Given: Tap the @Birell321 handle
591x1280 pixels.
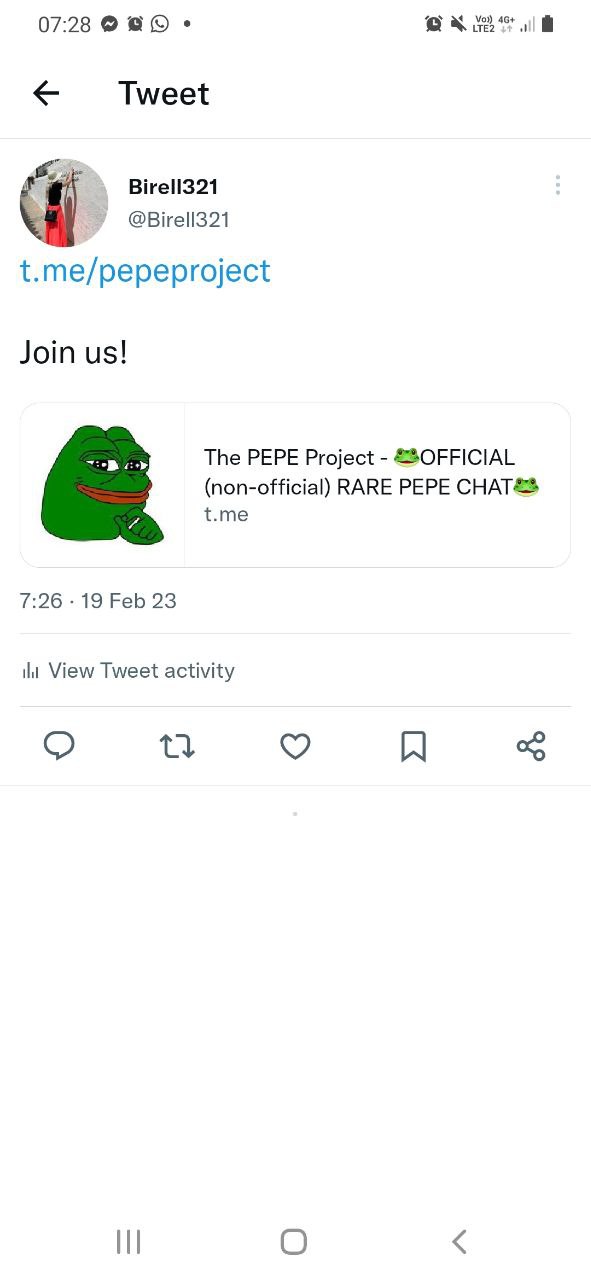Looking at the screenshot, I should click(x=179, y=220).
